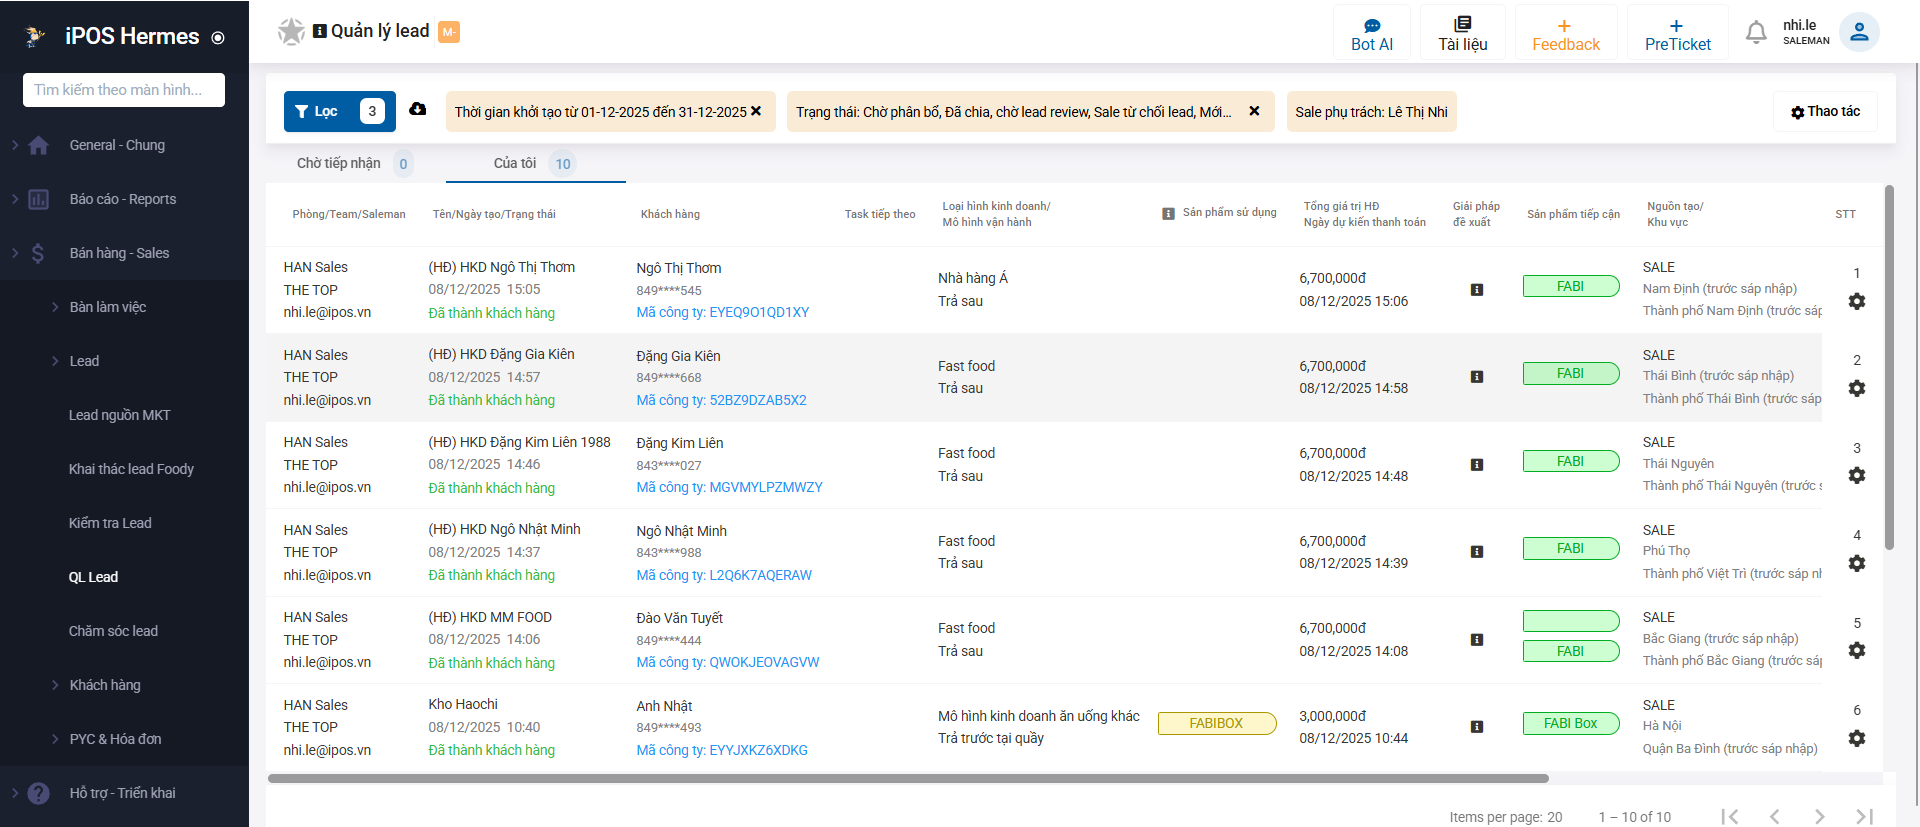Open gear settings for row 2 Đặng Gia Kiên
This screenshot has width=1920, height=827.
[x=1857, y=388]
